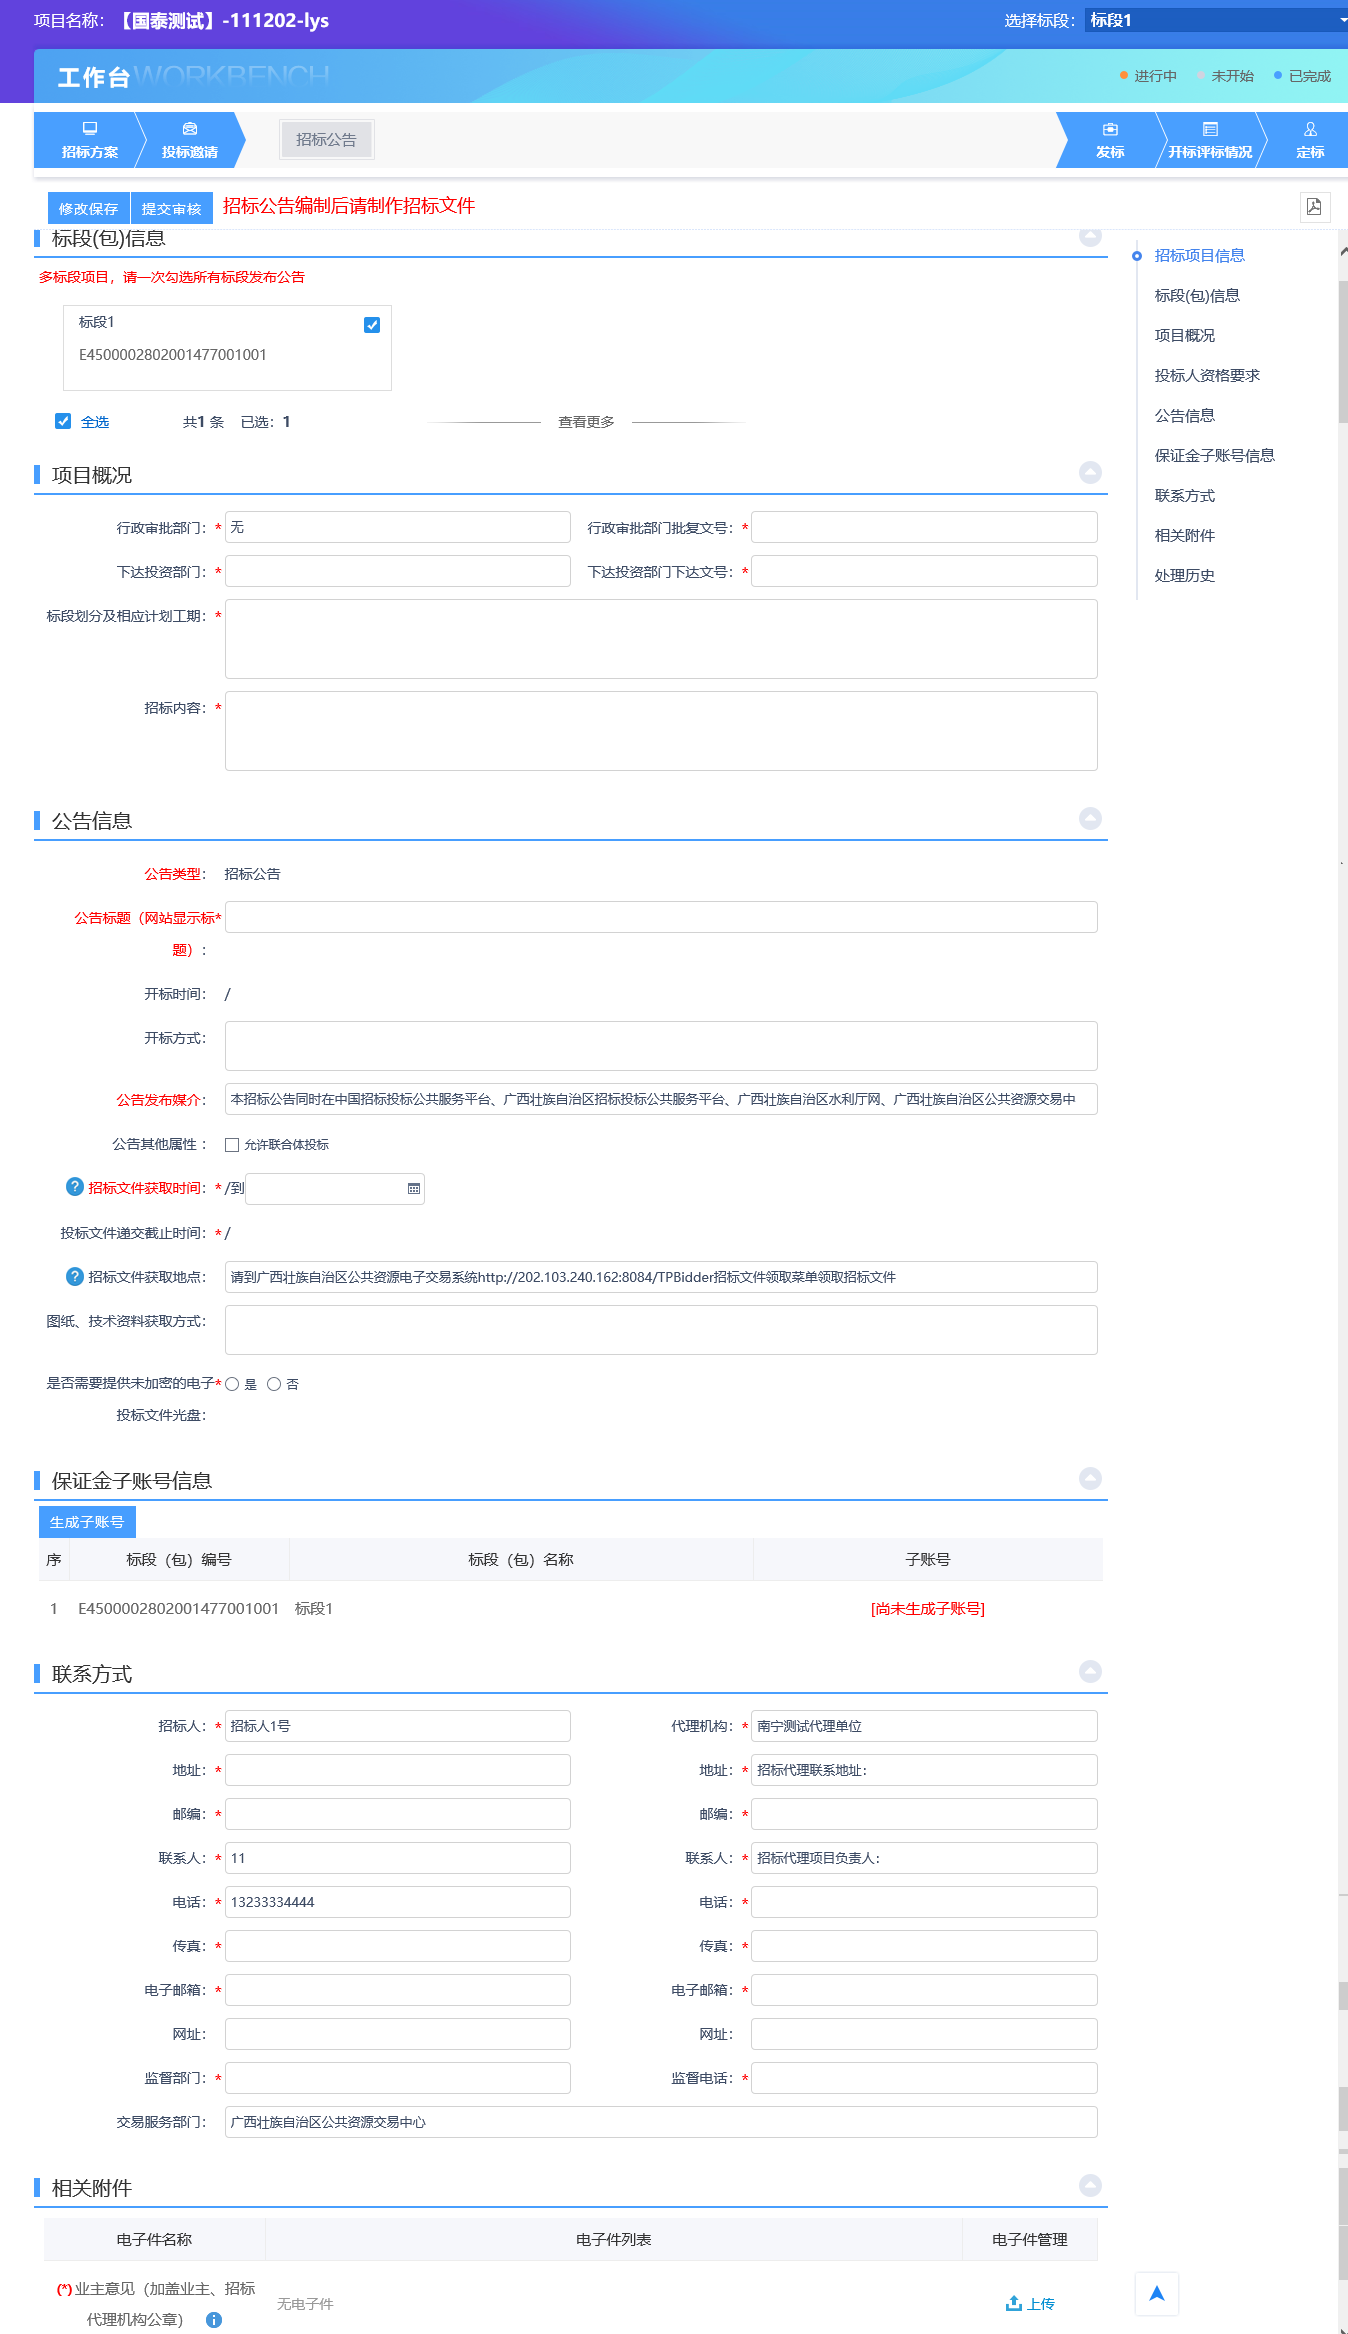Jump to 投标人资格要求 in side navigation
This screenshot has height=2334, width=1348.
[x=1206, y=375]
